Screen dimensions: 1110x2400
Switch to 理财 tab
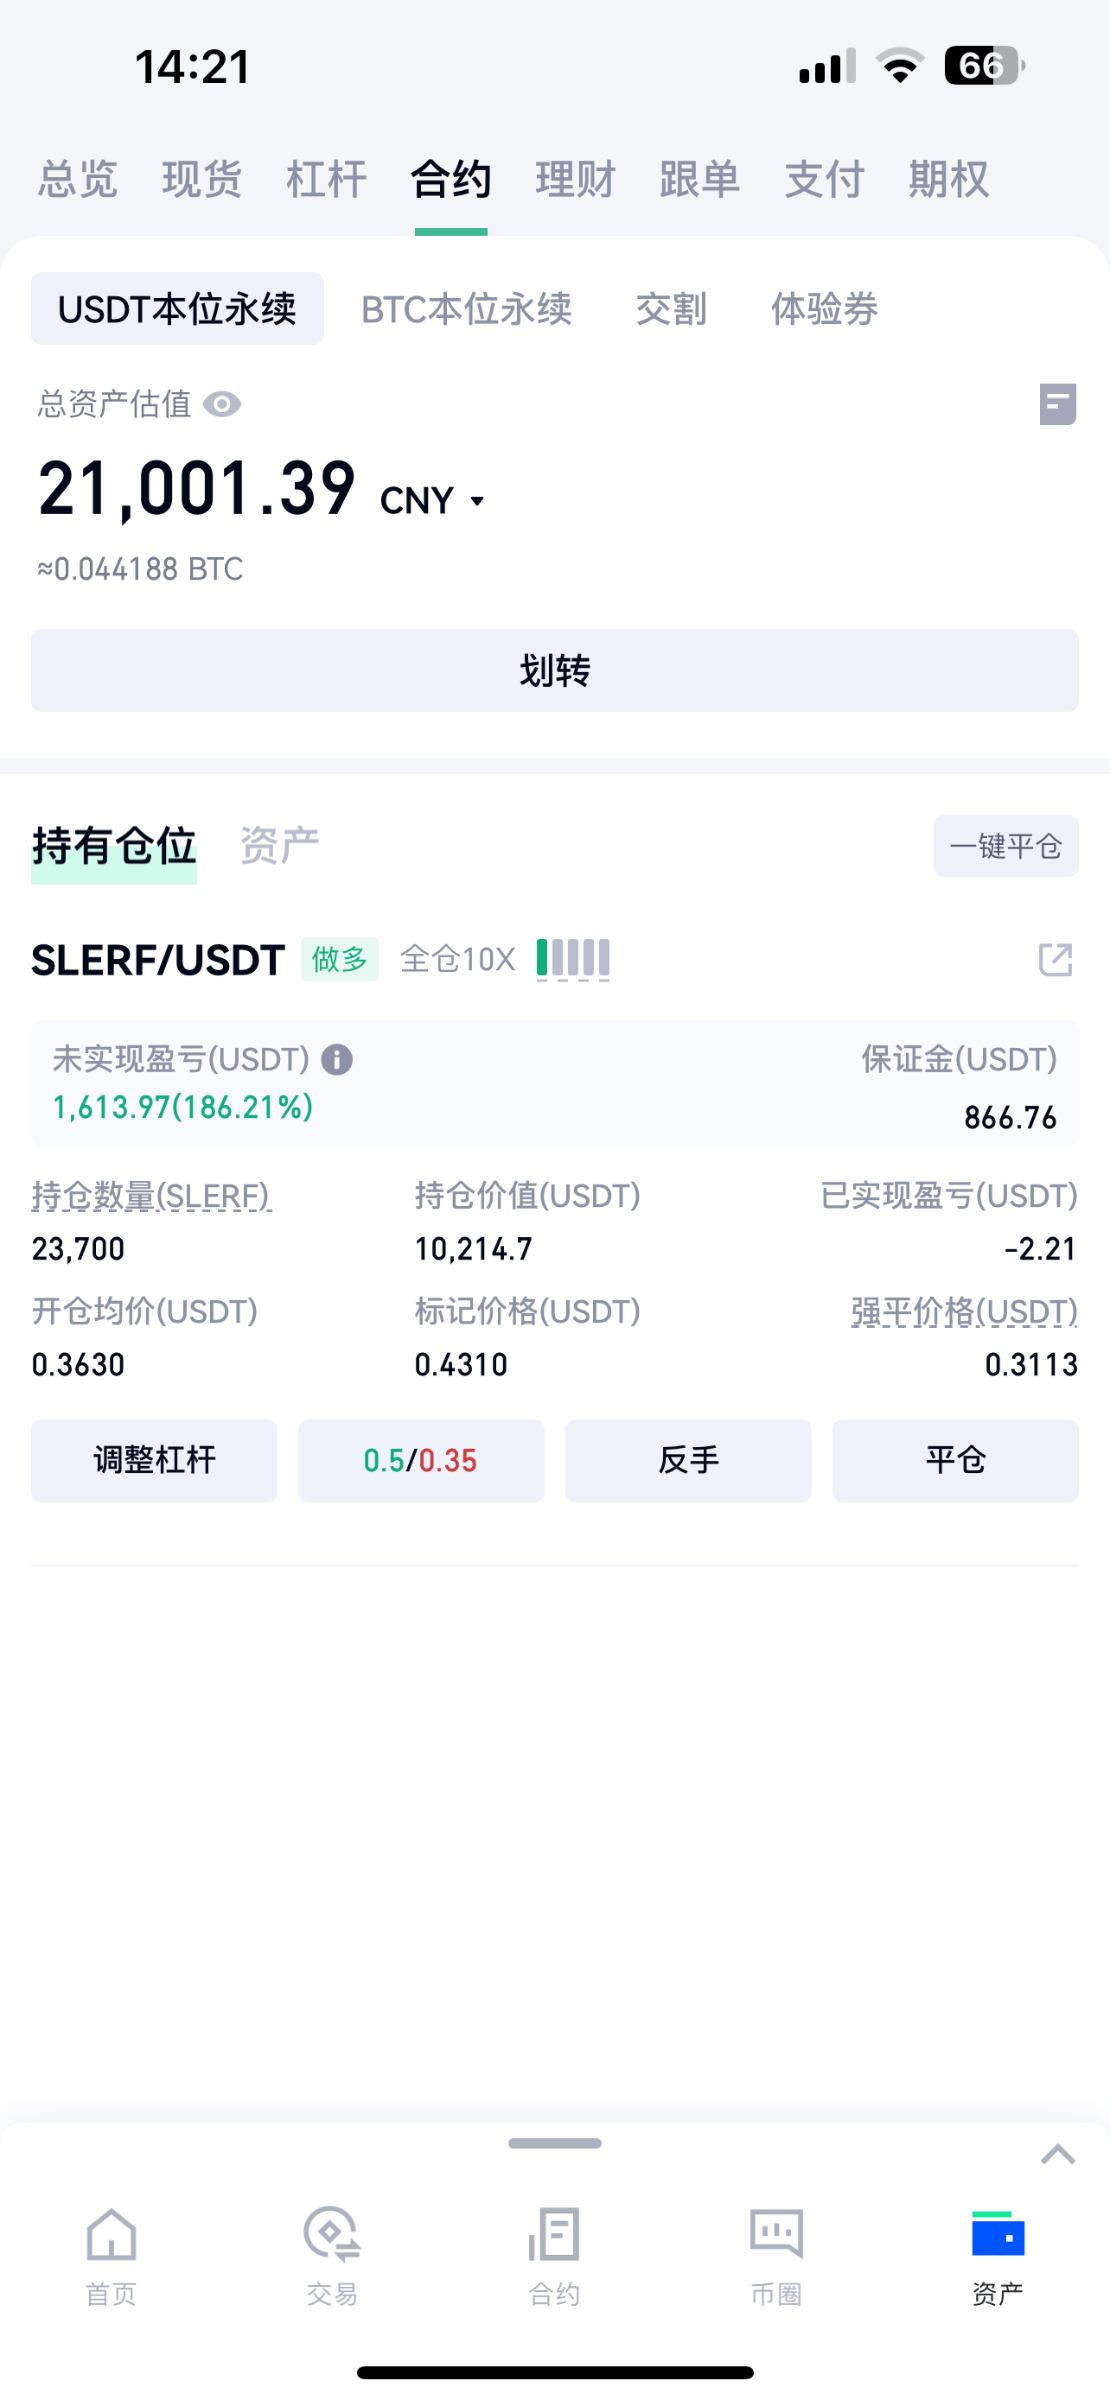575,180
